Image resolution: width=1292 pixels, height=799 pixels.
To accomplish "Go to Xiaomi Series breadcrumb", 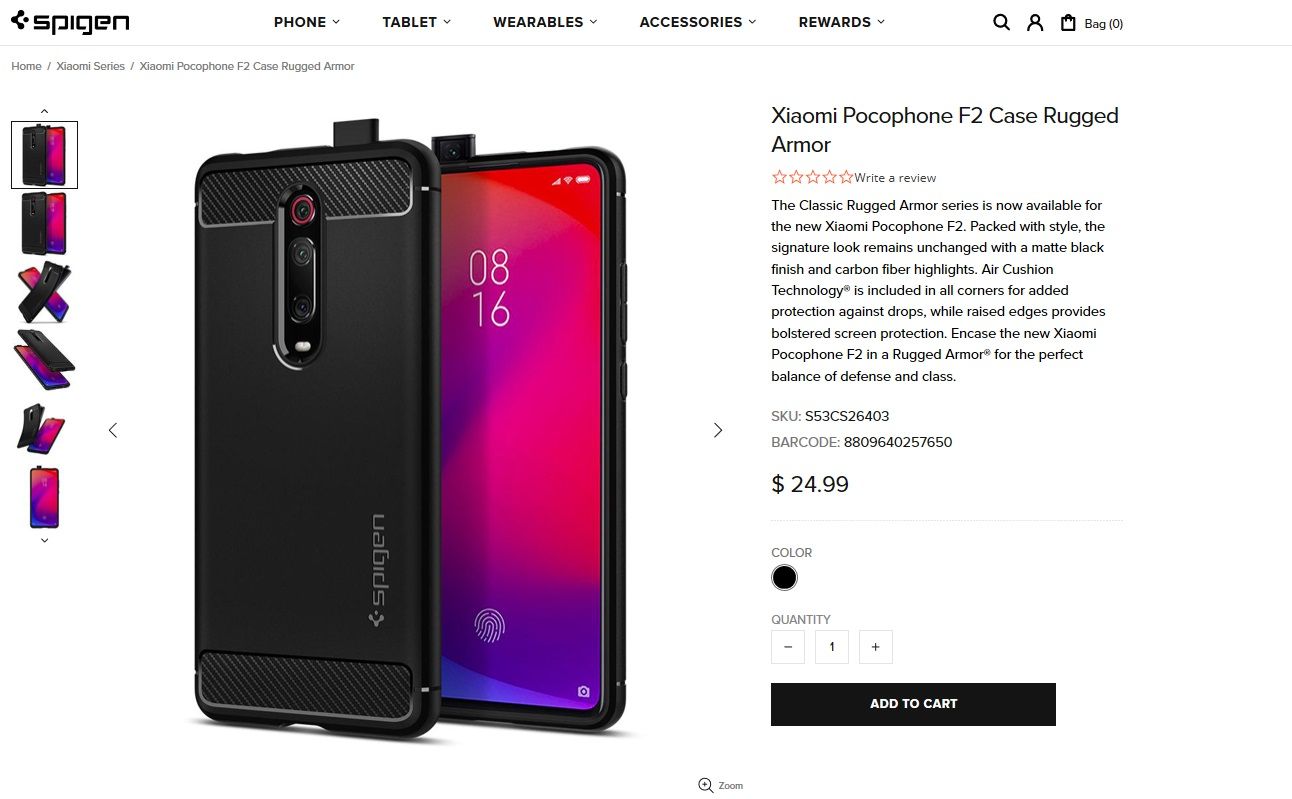I will (x=91, y=66).
